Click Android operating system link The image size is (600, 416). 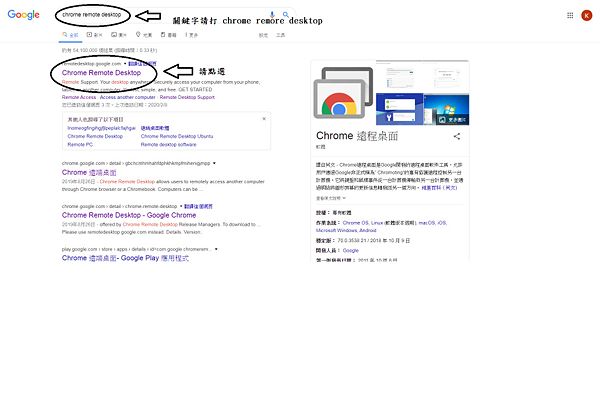(368, 230)
